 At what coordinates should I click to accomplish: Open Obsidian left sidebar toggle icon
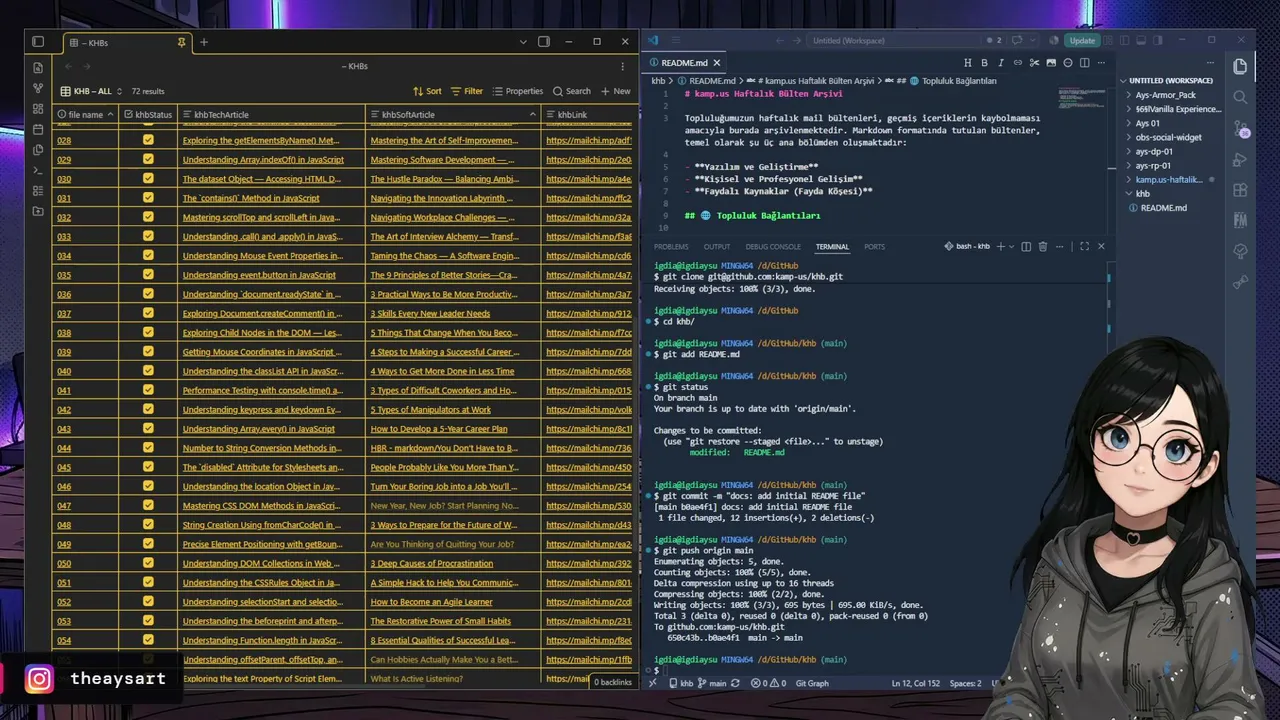(x=38, y=42)
